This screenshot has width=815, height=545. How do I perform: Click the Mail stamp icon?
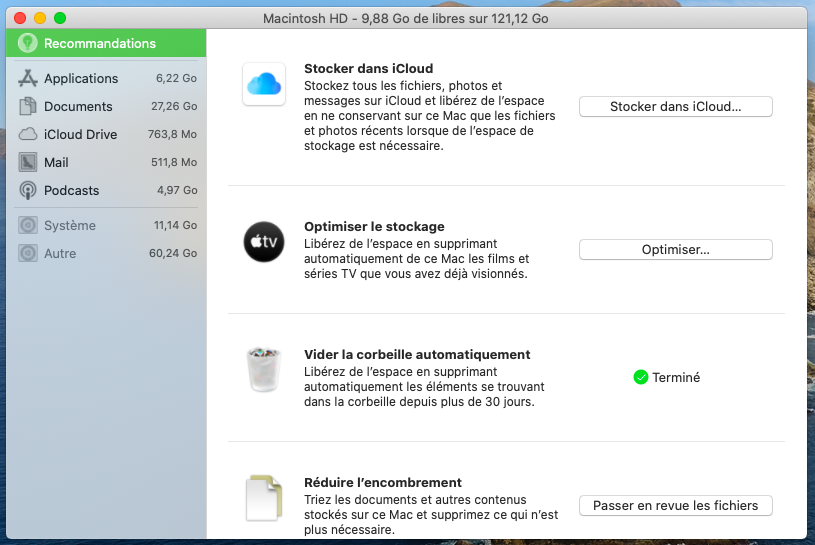28,163
